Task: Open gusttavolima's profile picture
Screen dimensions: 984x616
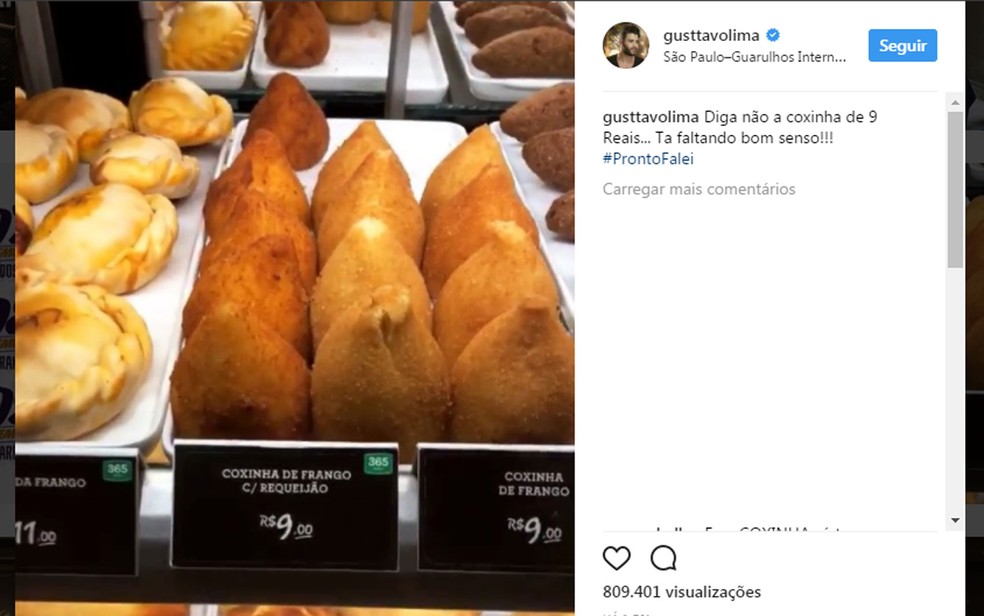Action: point(626,45)
